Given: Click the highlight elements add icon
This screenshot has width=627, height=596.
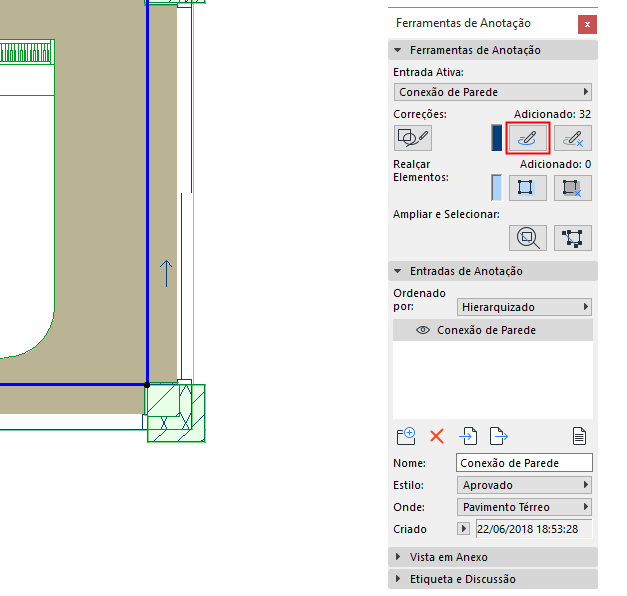Looking at the screenshot, I should coord(527,188).
